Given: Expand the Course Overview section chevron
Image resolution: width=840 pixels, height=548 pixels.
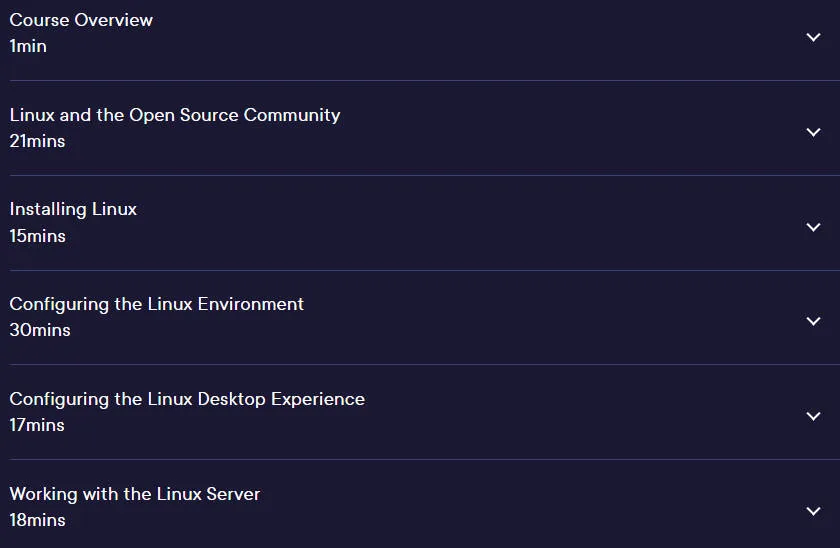Looking at the screenshot, I should tap(813, 37).
